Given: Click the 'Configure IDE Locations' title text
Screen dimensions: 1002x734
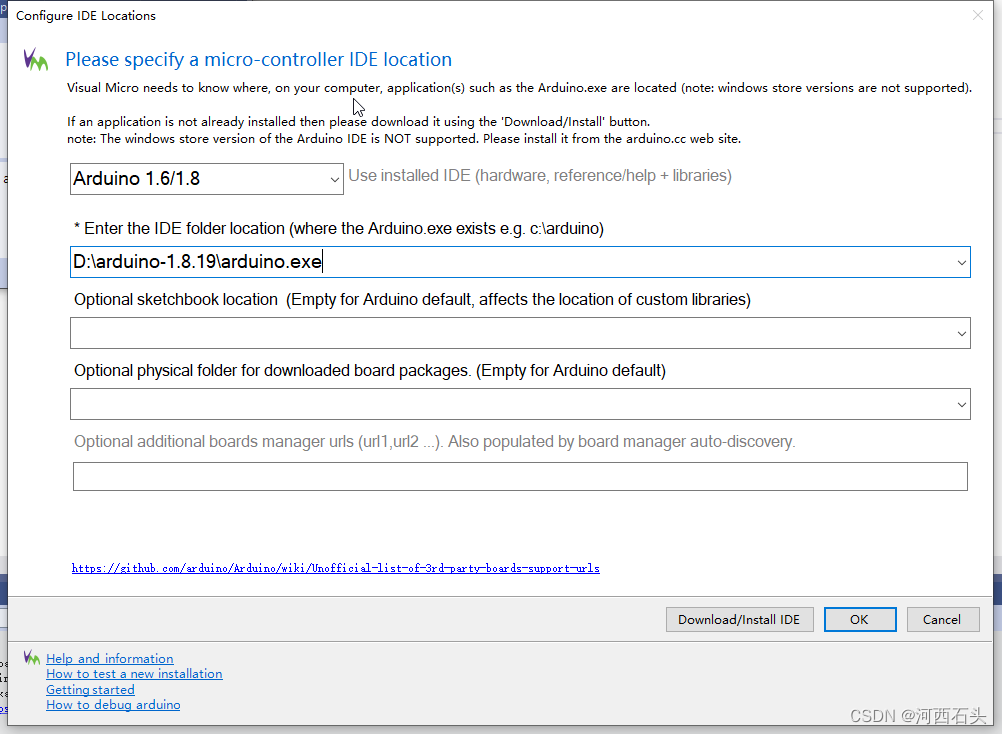Looking at the screenshot, I should (x=86, y=15).
